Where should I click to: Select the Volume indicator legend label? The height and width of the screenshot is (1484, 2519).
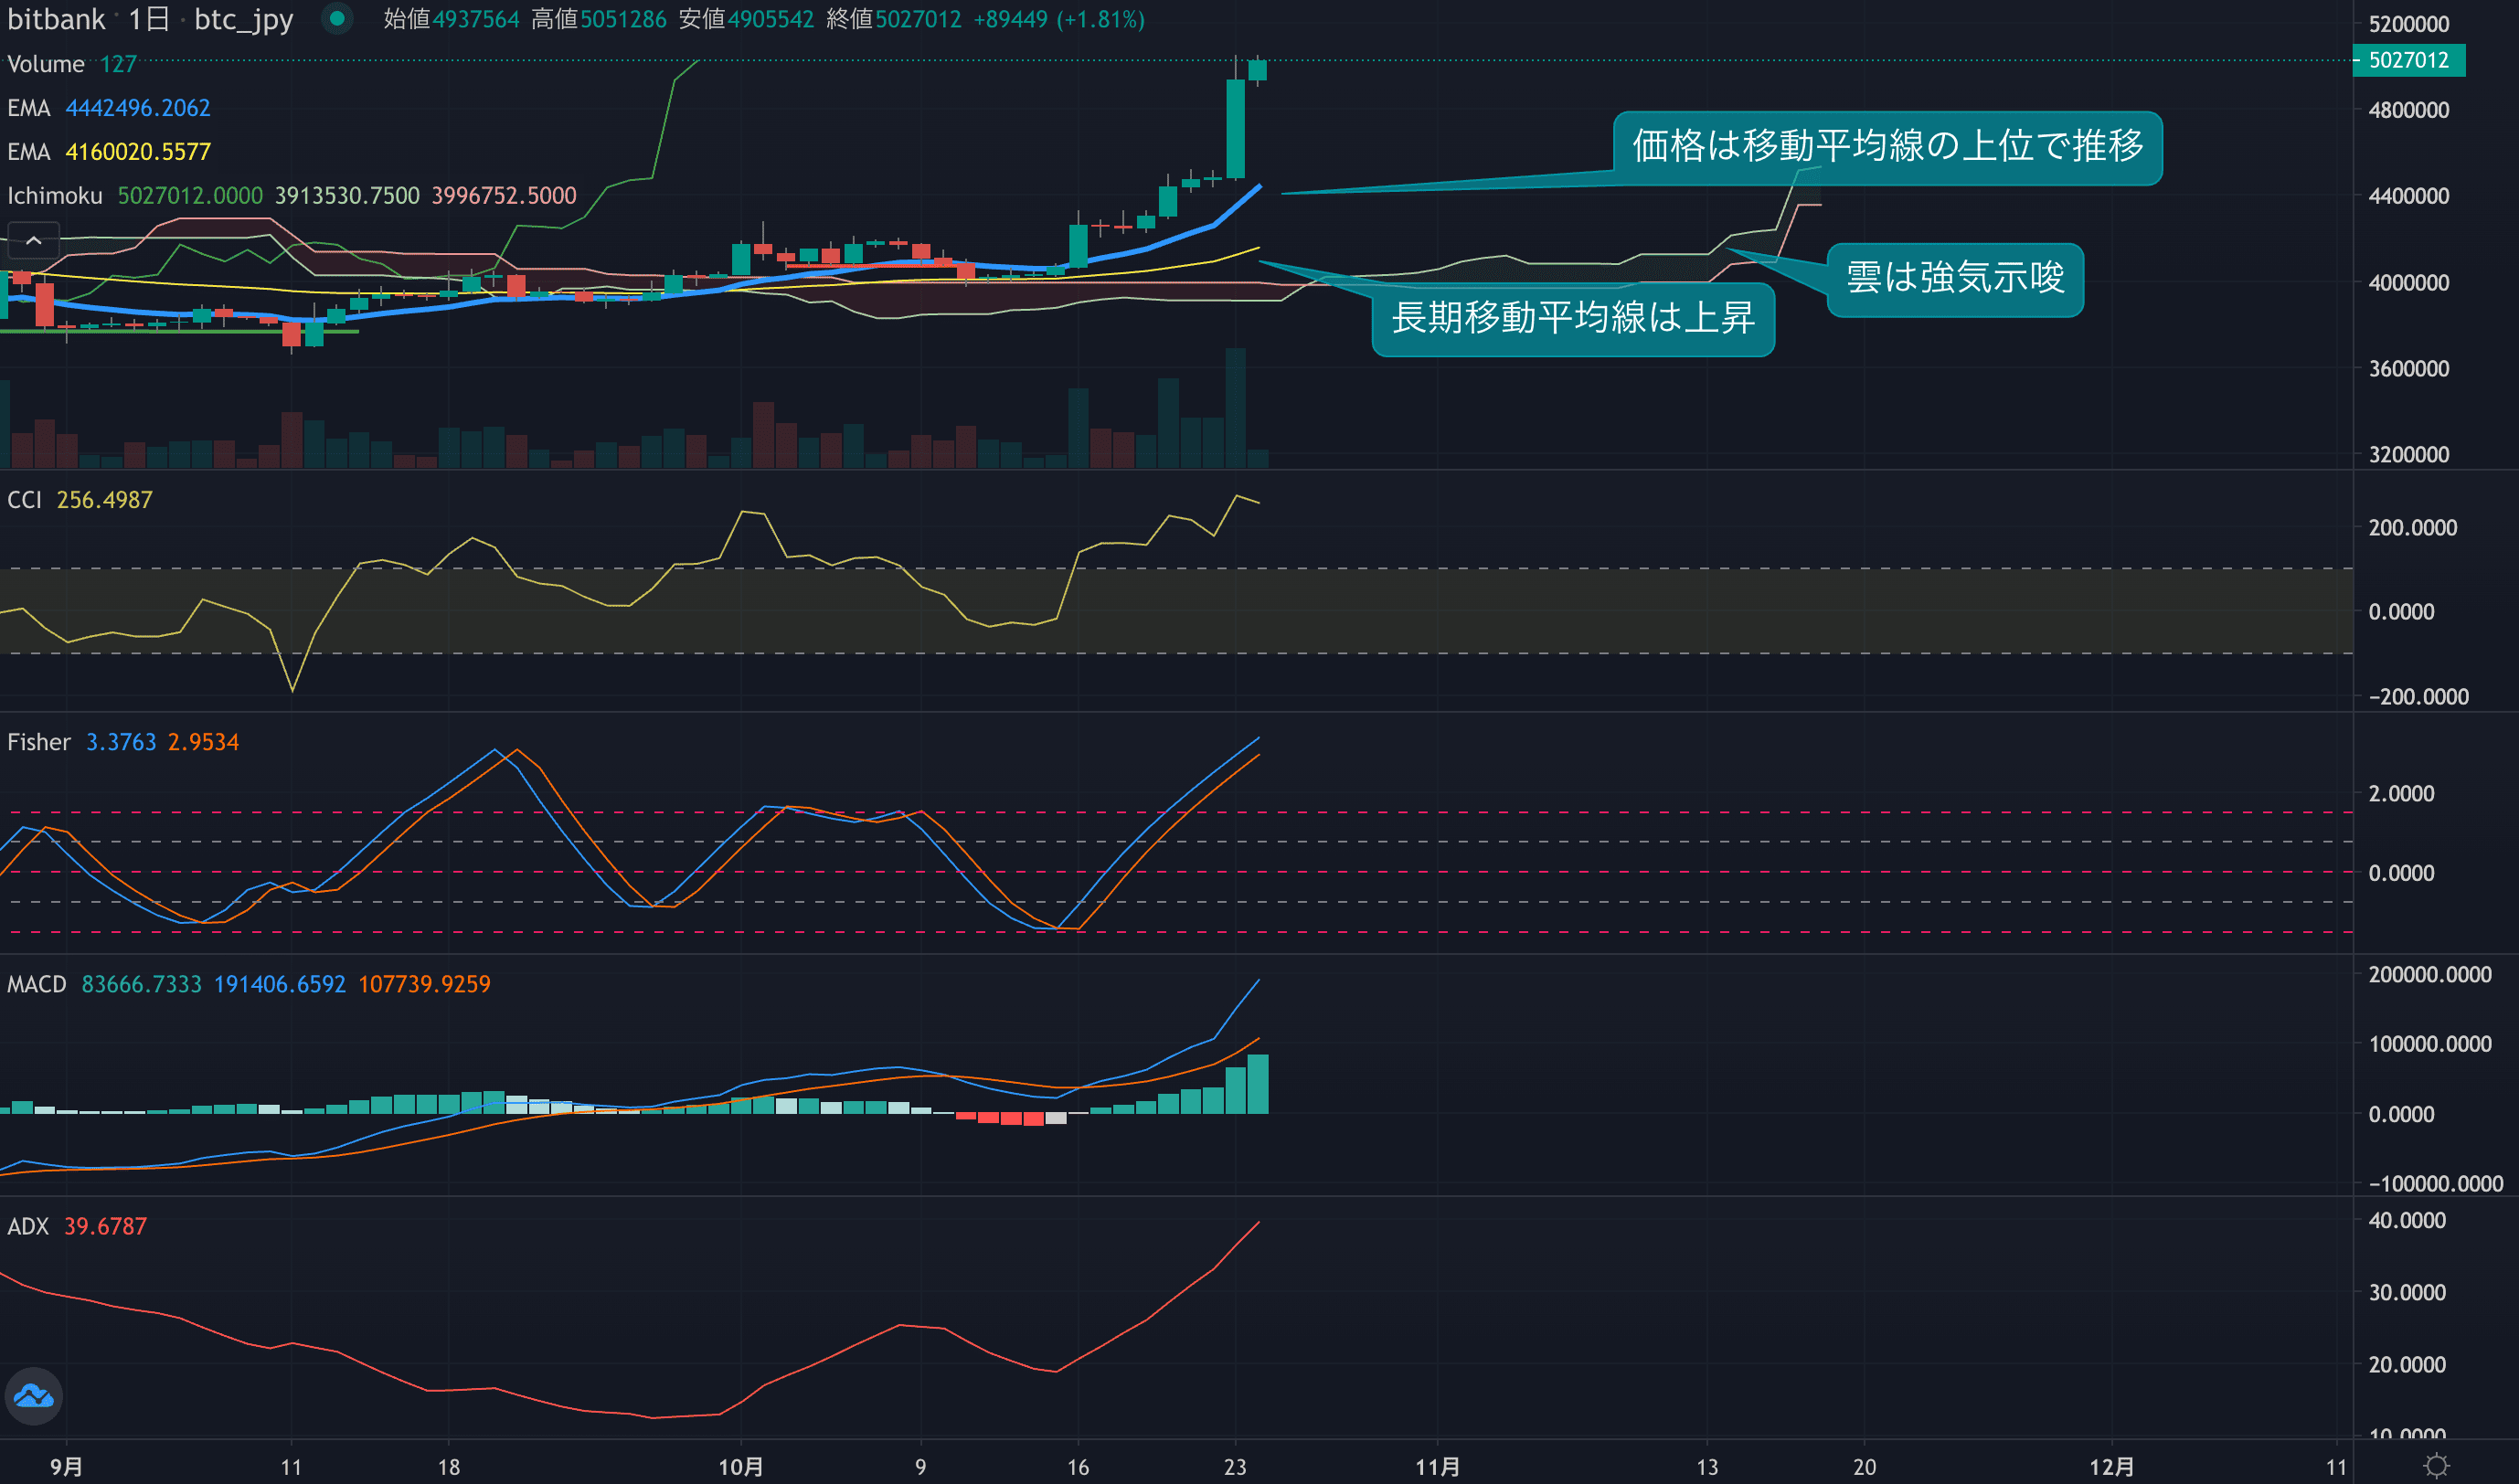tap(46, 64)
